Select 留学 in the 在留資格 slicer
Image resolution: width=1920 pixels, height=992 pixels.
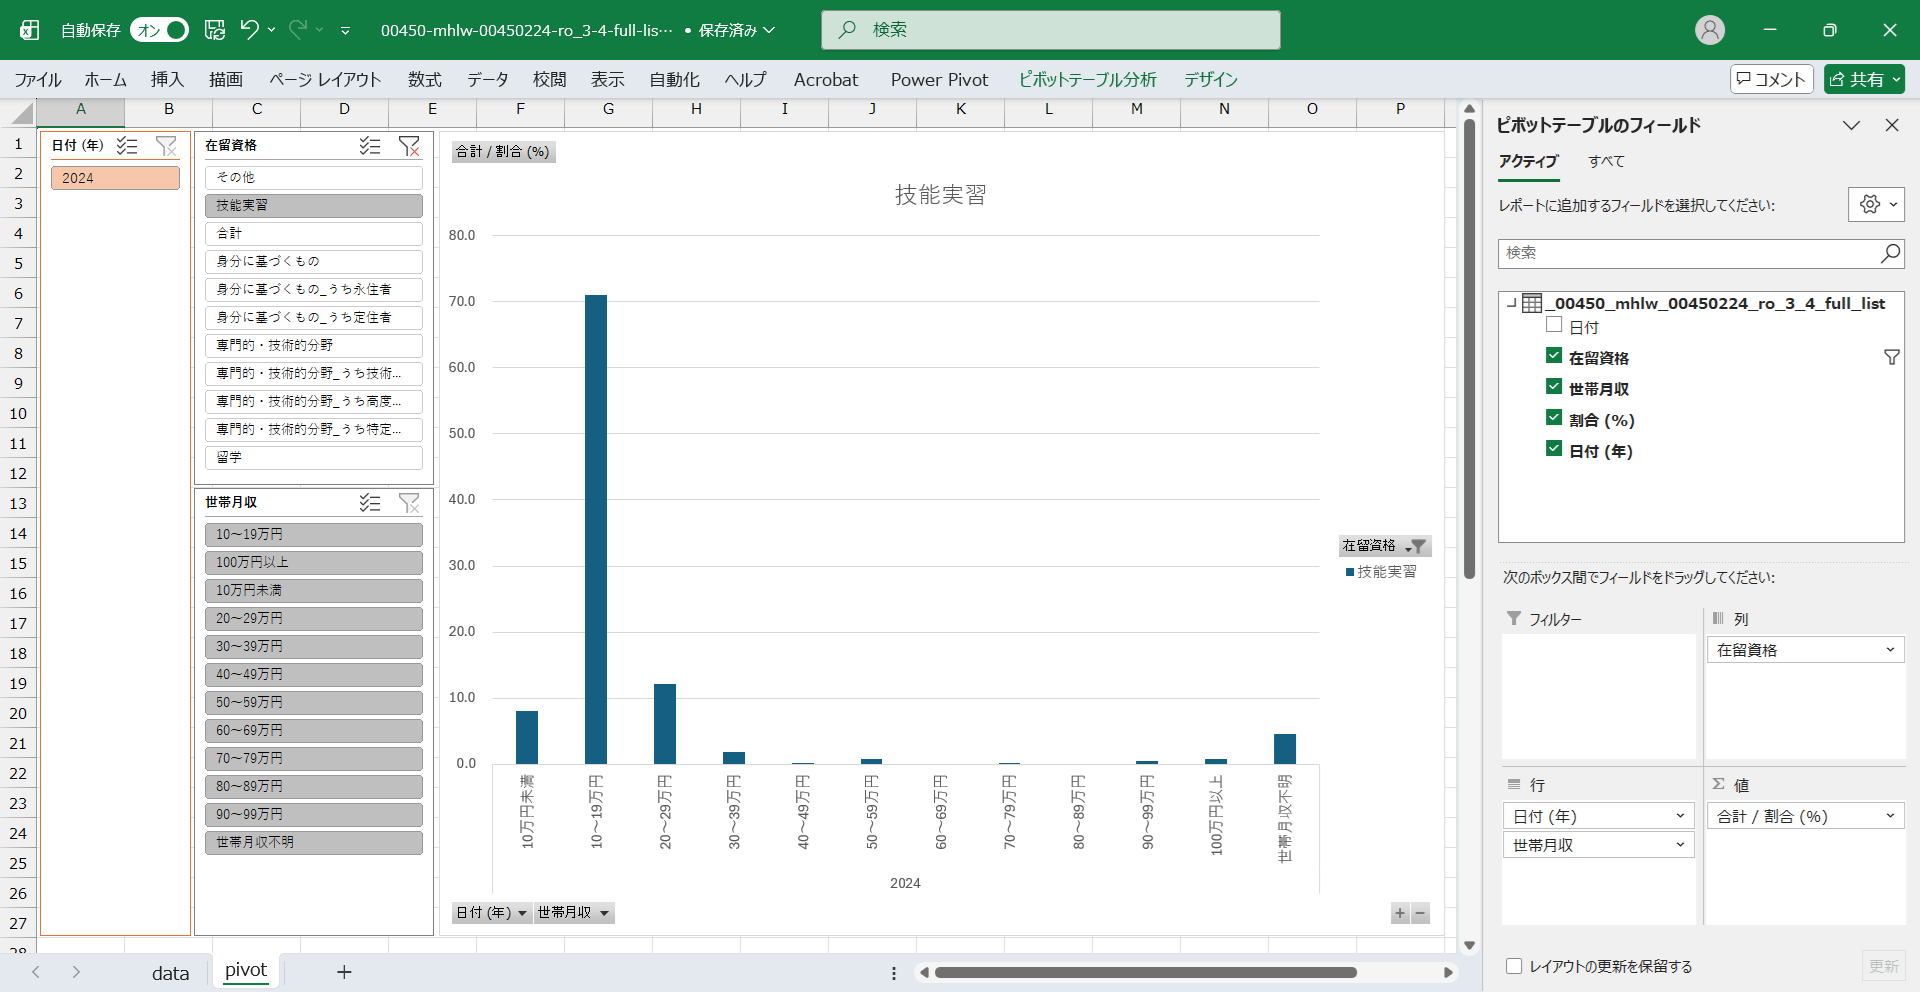(313, 458)
